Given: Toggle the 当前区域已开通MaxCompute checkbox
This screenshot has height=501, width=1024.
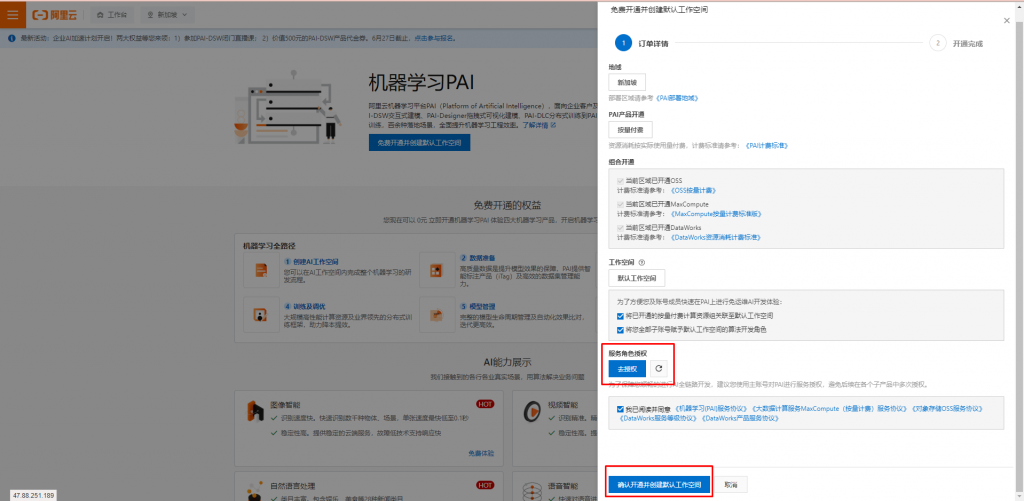Looking at the screenshot, I should (620, 204).
